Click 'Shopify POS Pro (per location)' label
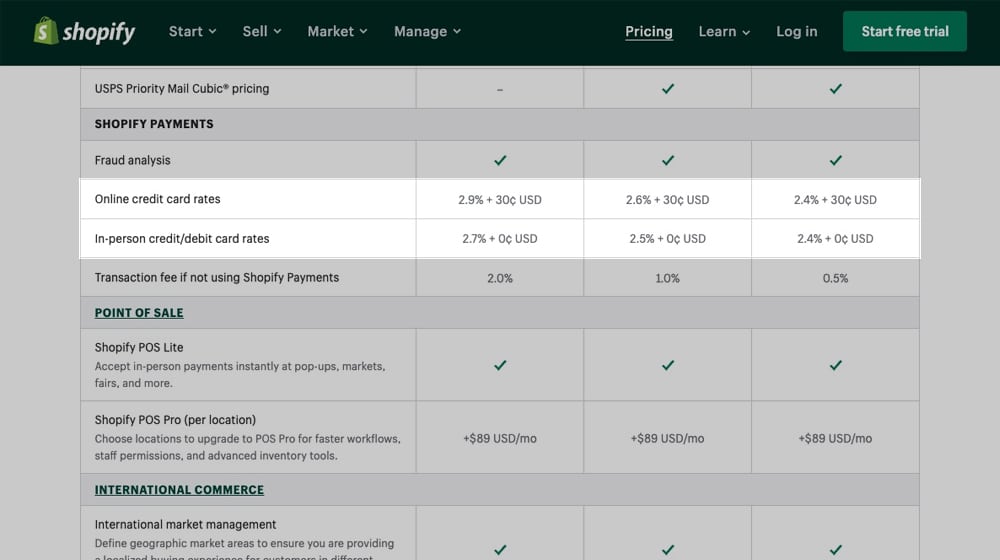This screenshot has height=560, width=1000. pos(175,420)
